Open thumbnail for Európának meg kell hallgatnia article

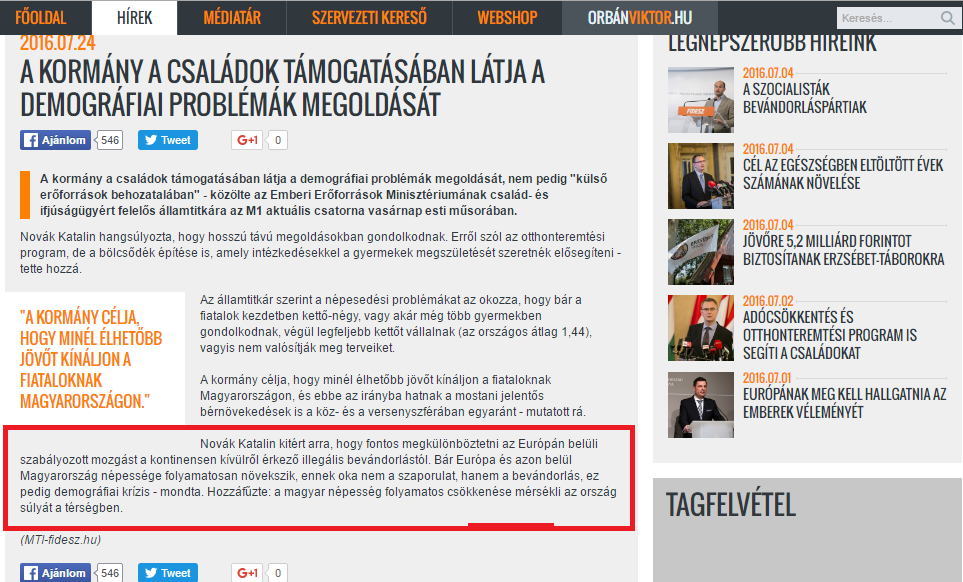click(701, 405)
